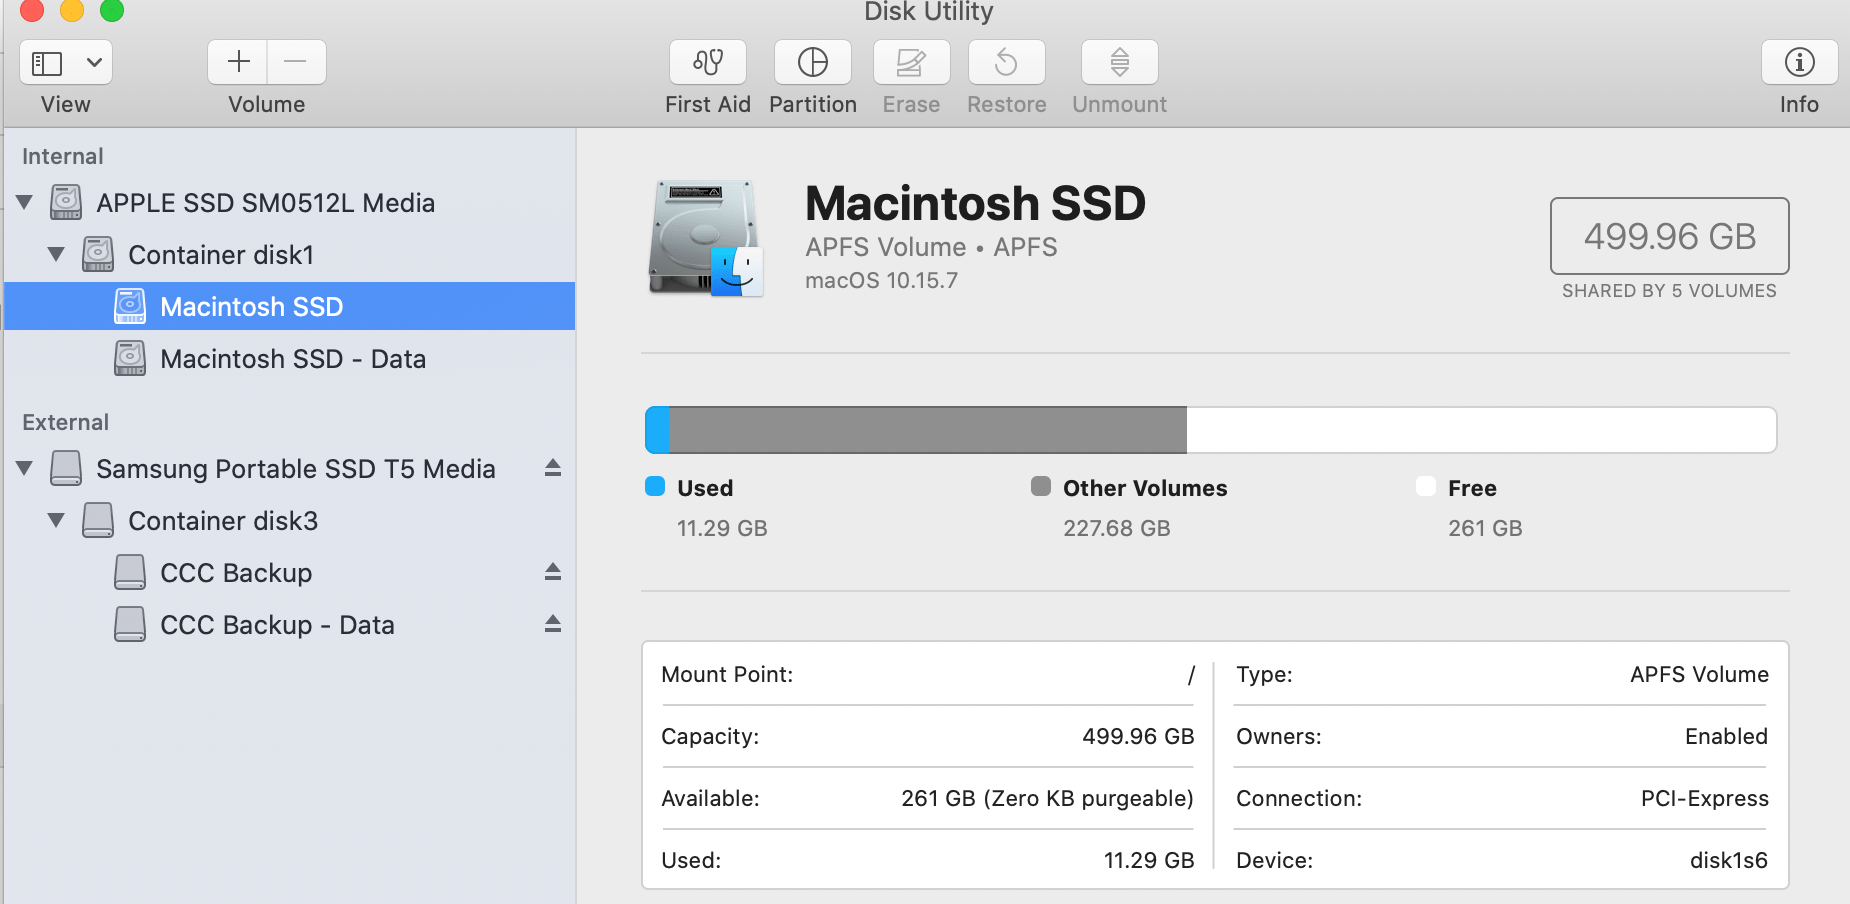Click the Type value APFS Volume
Screen dimensions: 1850x904
pyautogui.click(x=1699, y=674)
